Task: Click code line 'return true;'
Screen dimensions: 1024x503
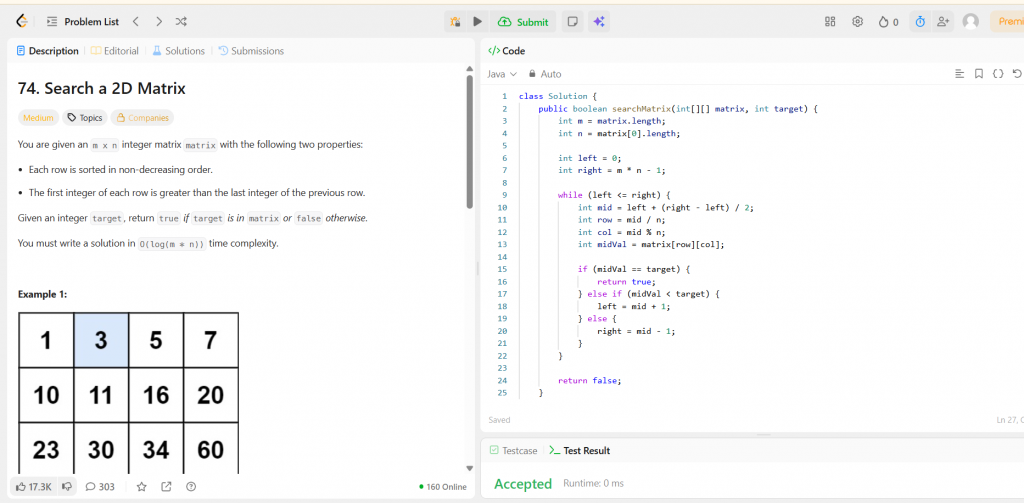Action: pos(626,282)
